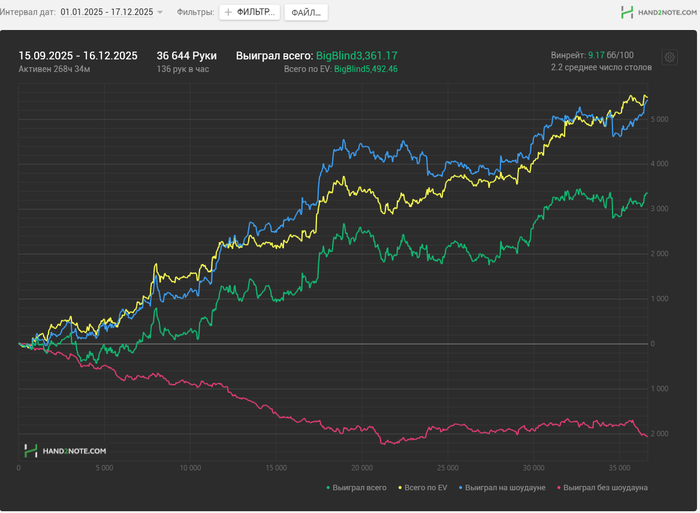Click the '36 644 Руки' hand count

187,56
